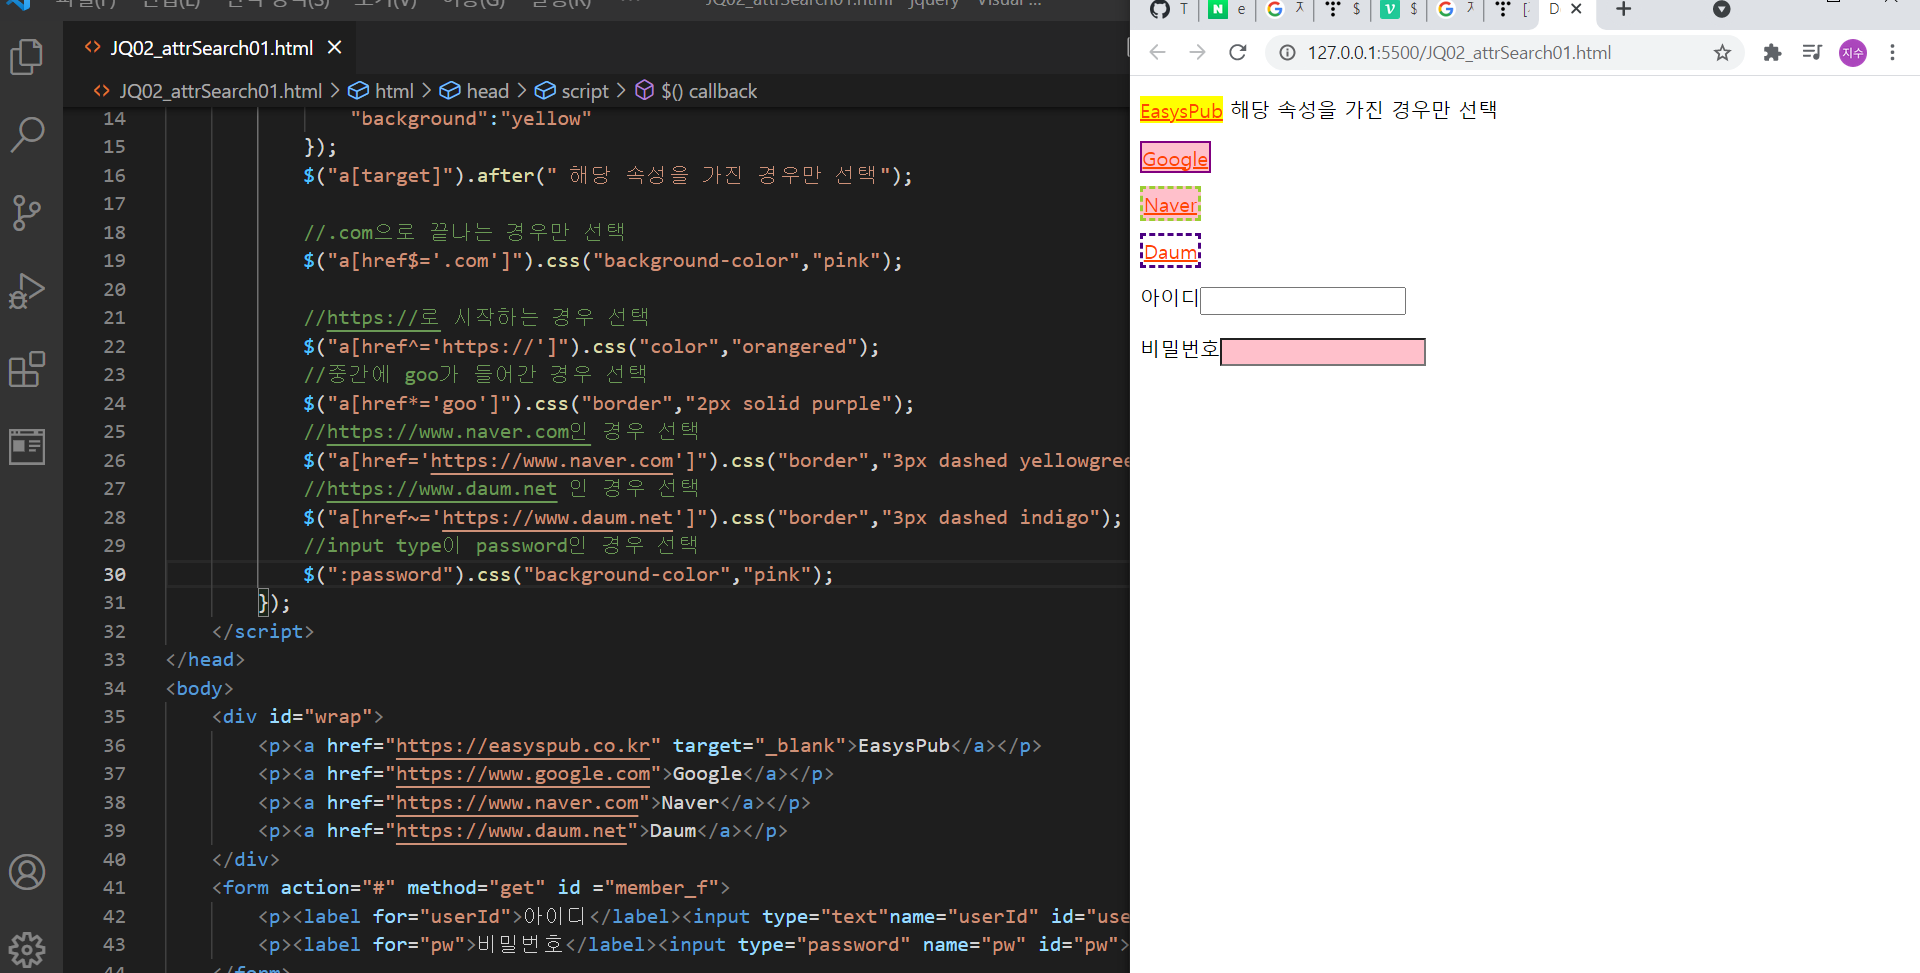Select the JQ02_attrSearch01.html editor tab

[211, 48]
